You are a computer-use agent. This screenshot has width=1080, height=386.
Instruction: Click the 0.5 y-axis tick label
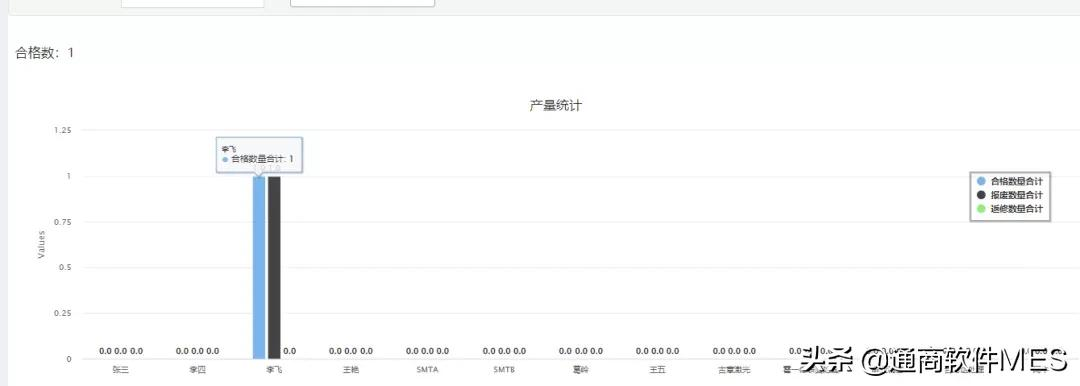click(65, 267)
